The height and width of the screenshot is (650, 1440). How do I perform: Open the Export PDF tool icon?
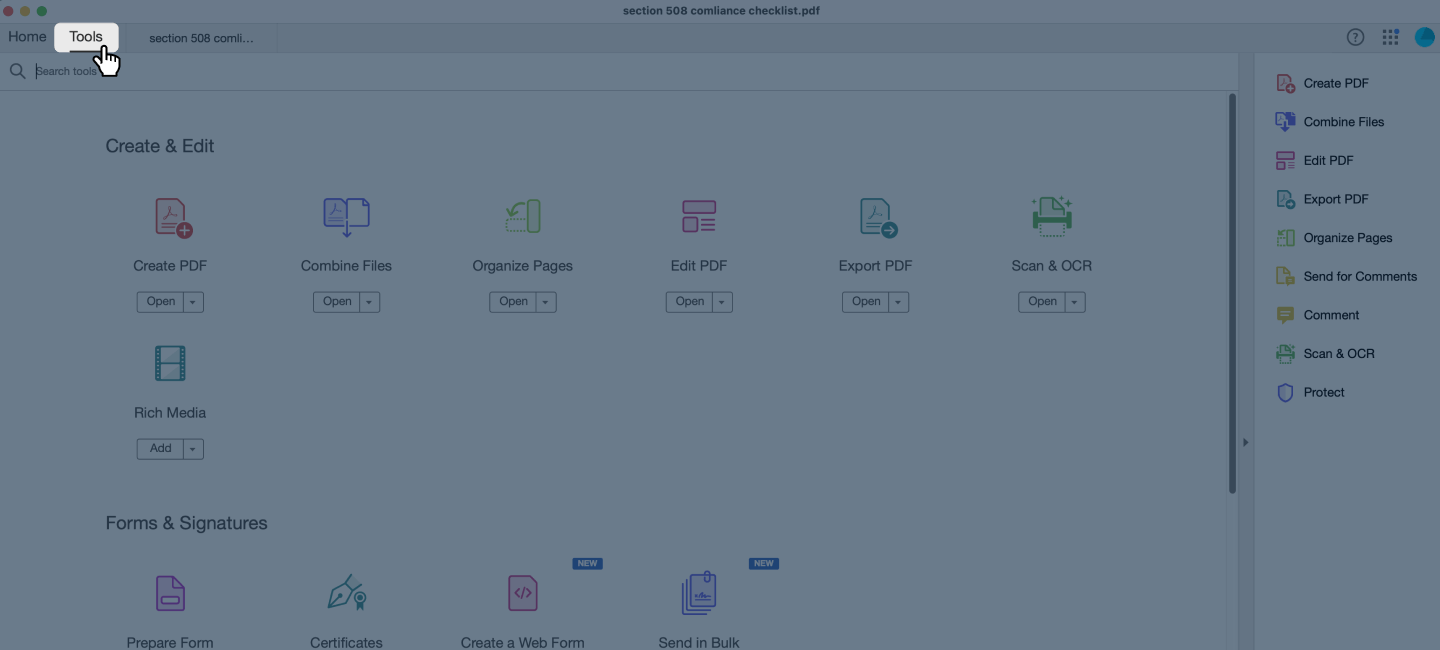click(875, 216)
